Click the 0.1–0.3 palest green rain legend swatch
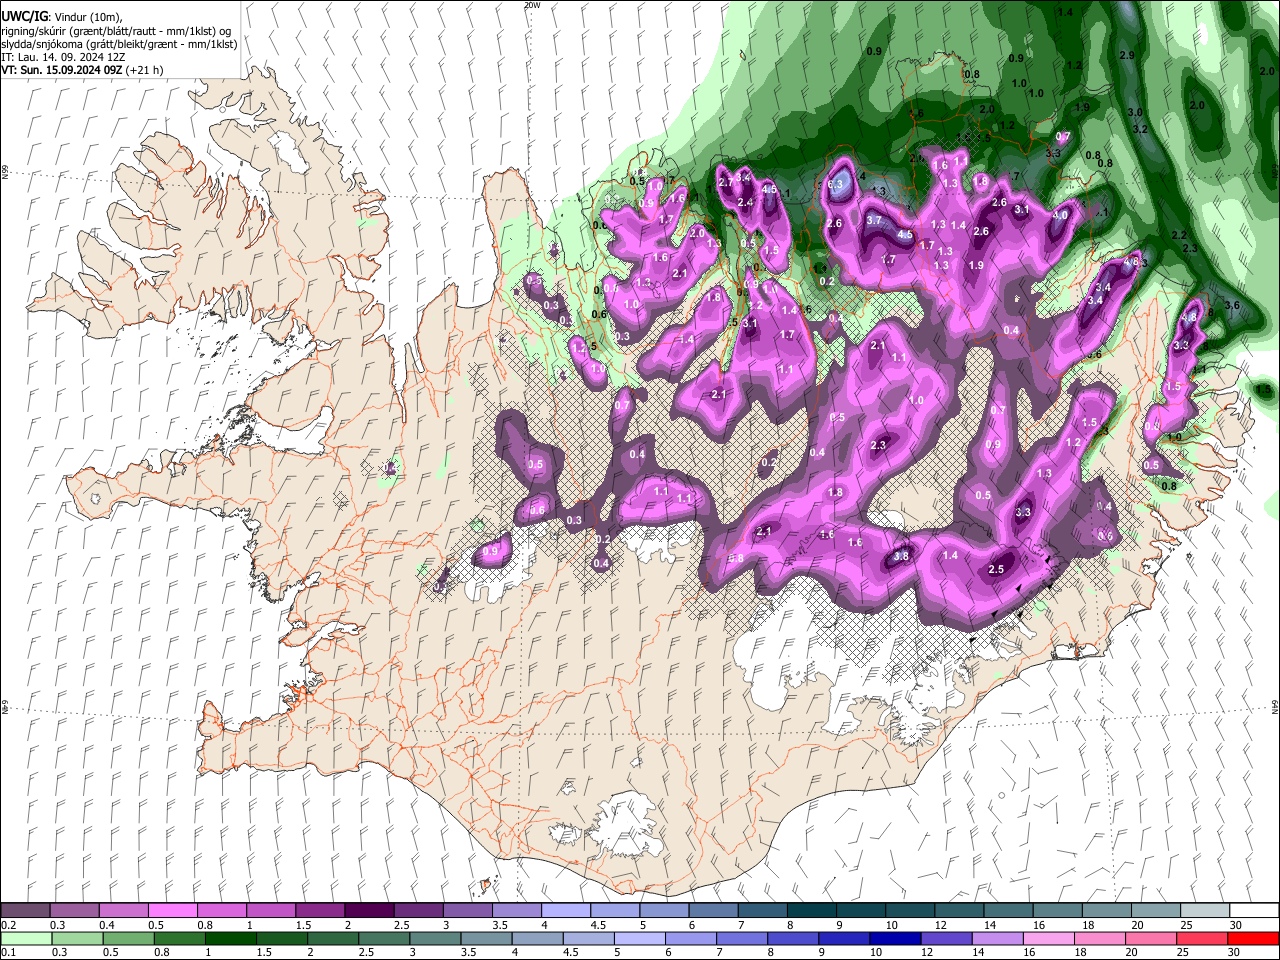1280x960 pixels. click(x=26, y=938)
